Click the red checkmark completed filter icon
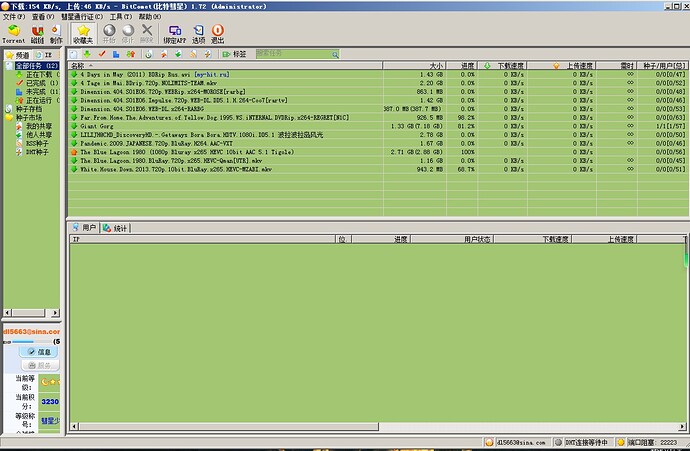This screenshot has height=451, width=690. [102, 54]
